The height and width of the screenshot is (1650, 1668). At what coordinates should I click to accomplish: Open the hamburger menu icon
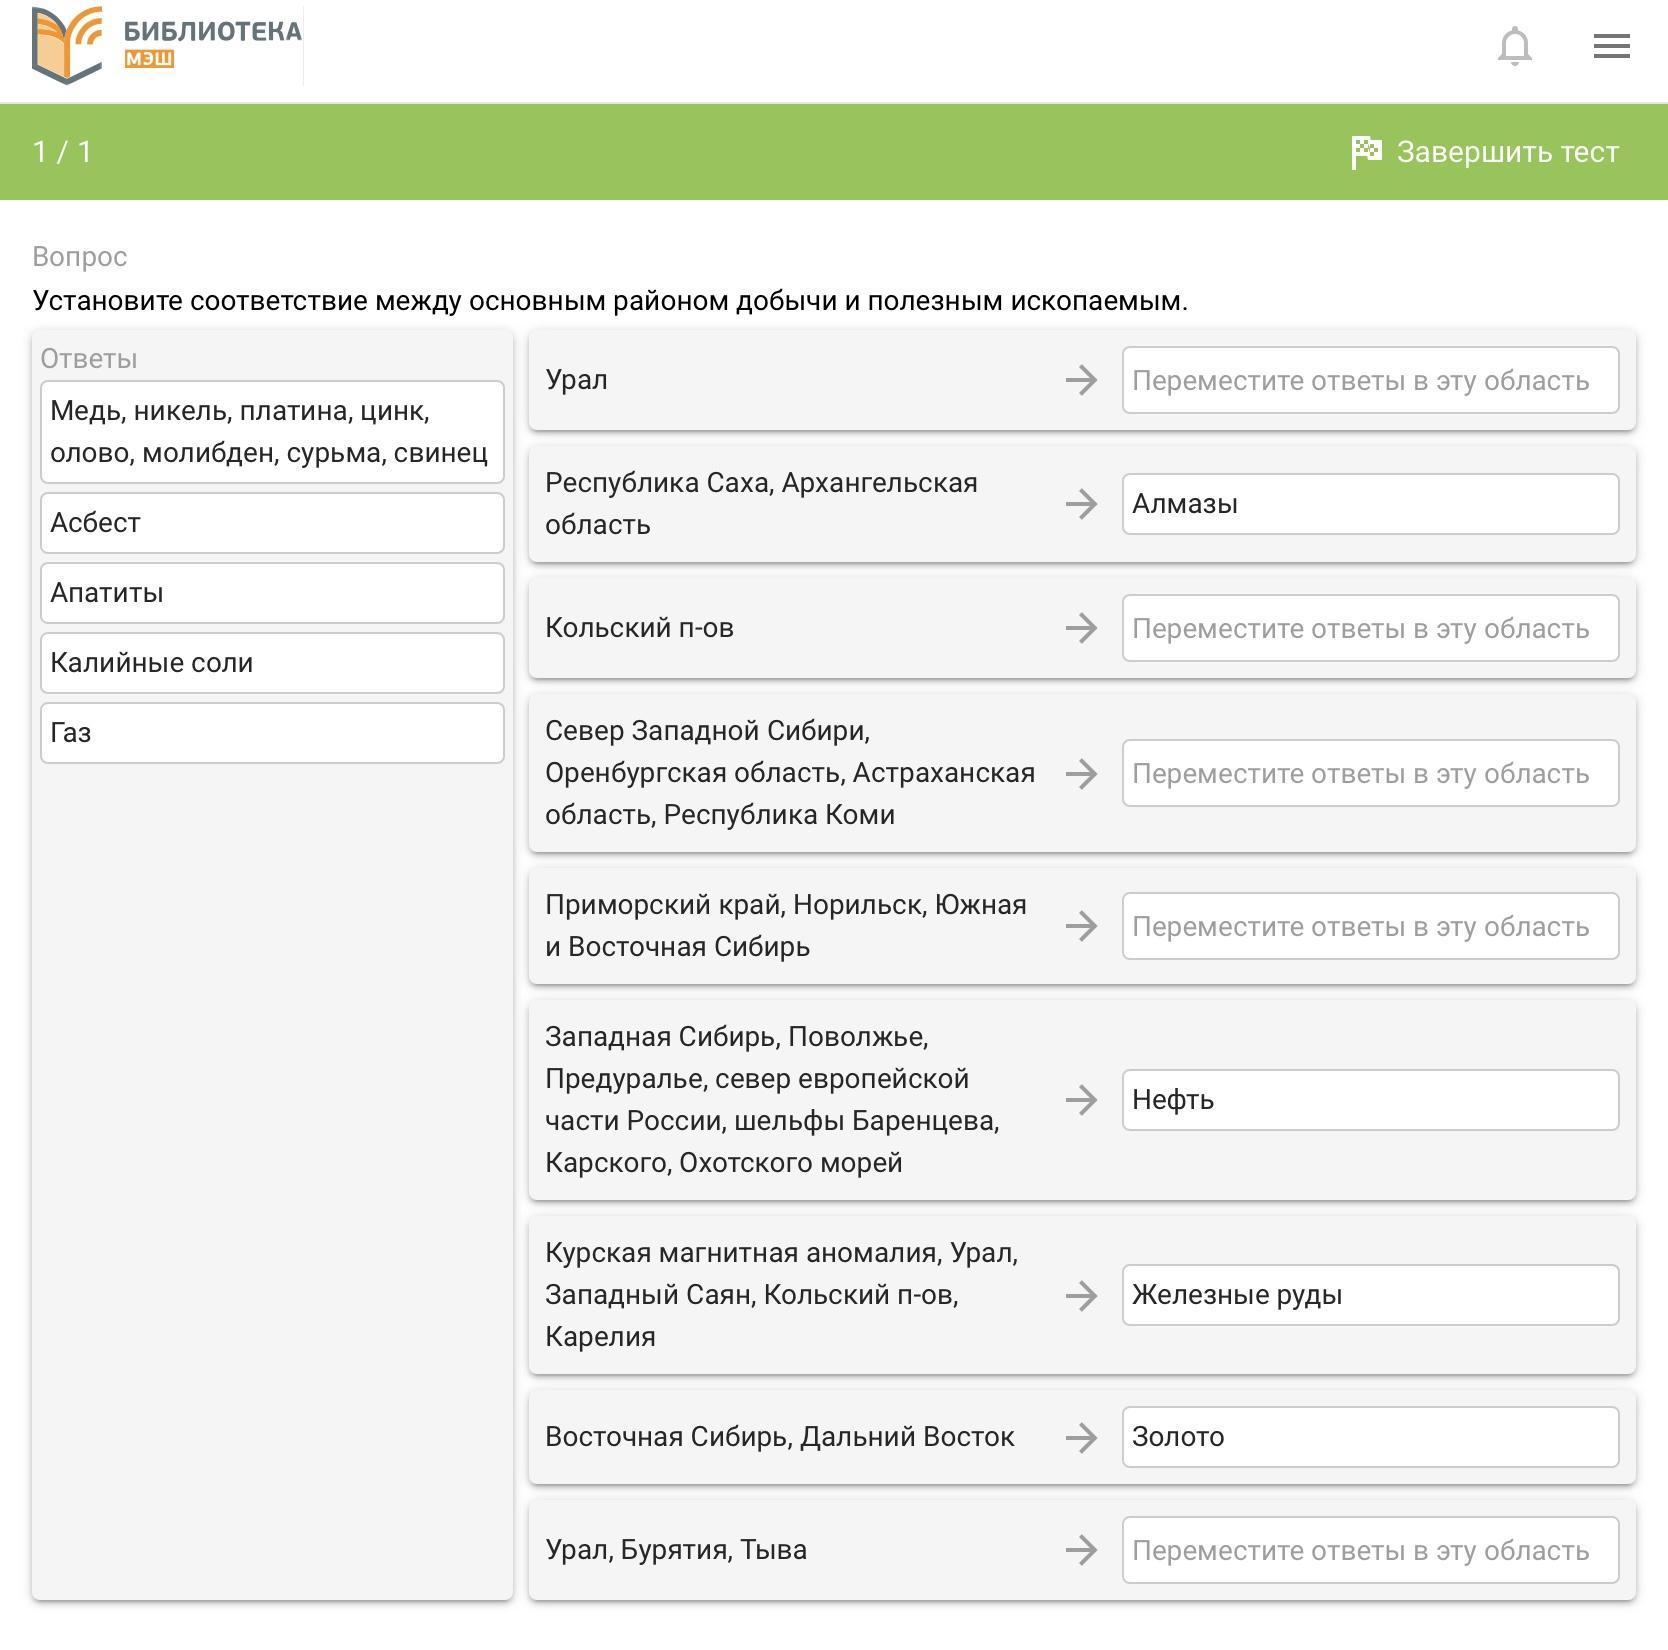pyautogui.click(x=1611, y=46)
